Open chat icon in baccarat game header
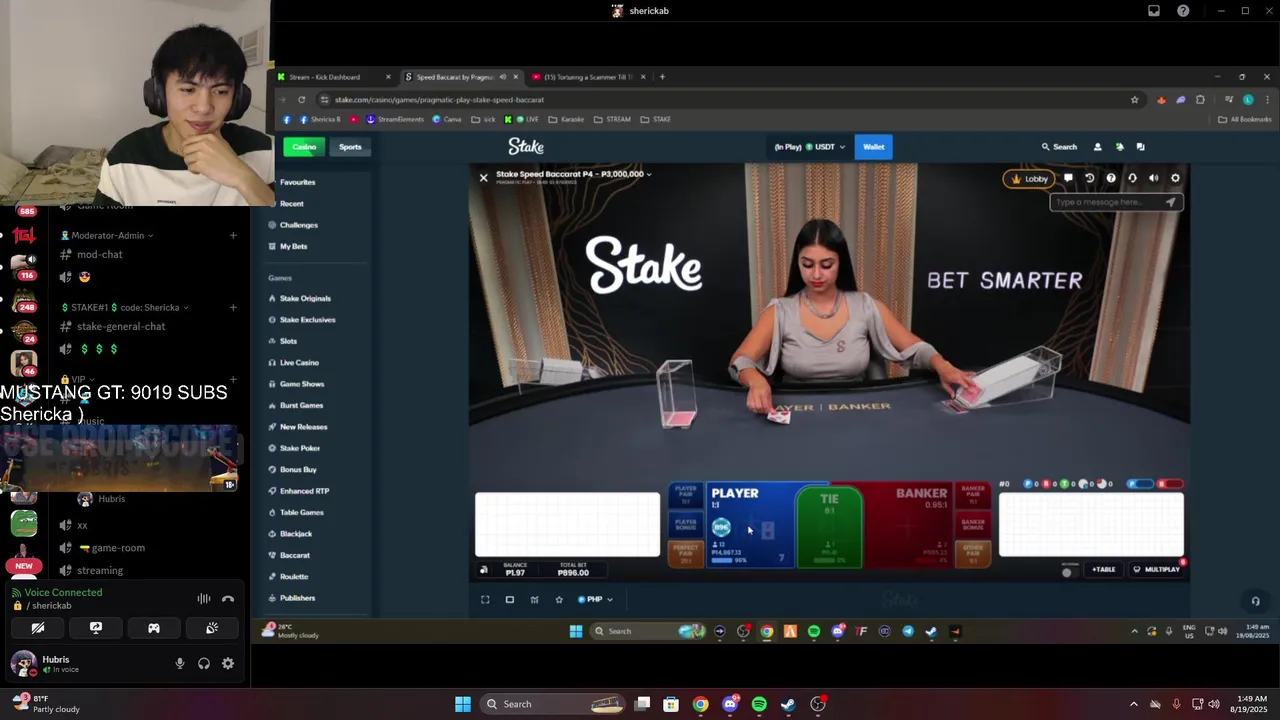 click(x=1068, y=178)
